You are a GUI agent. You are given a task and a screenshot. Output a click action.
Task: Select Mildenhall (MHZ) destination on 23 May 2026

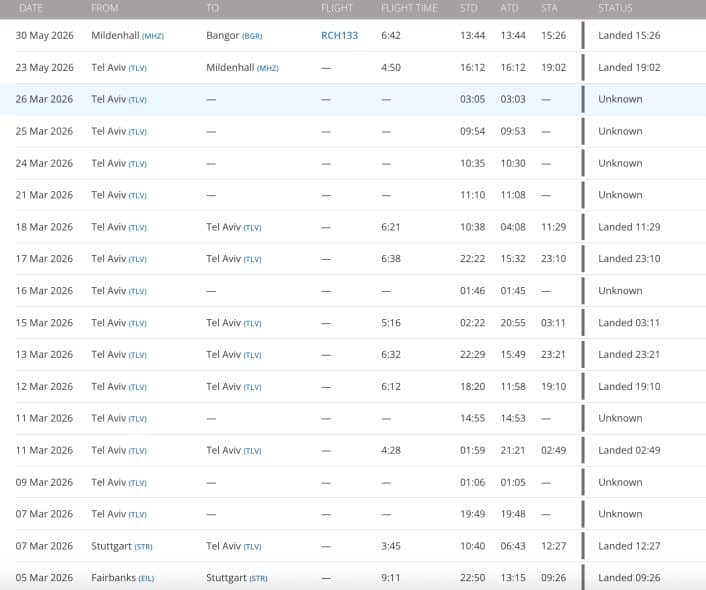point(242,68)
